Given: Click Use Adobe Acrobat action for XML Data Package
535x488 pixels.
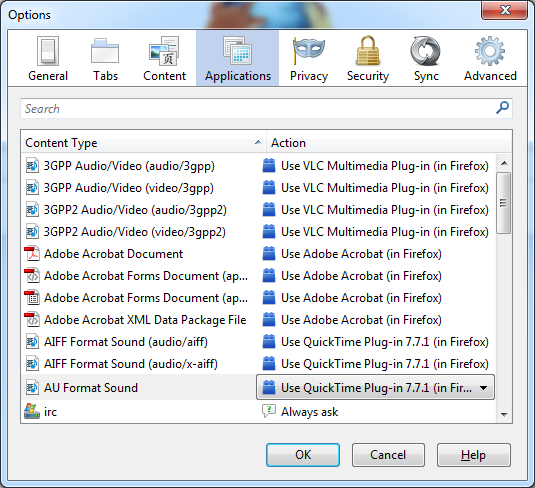Looking at the screenshot, I should click(361, 320).
